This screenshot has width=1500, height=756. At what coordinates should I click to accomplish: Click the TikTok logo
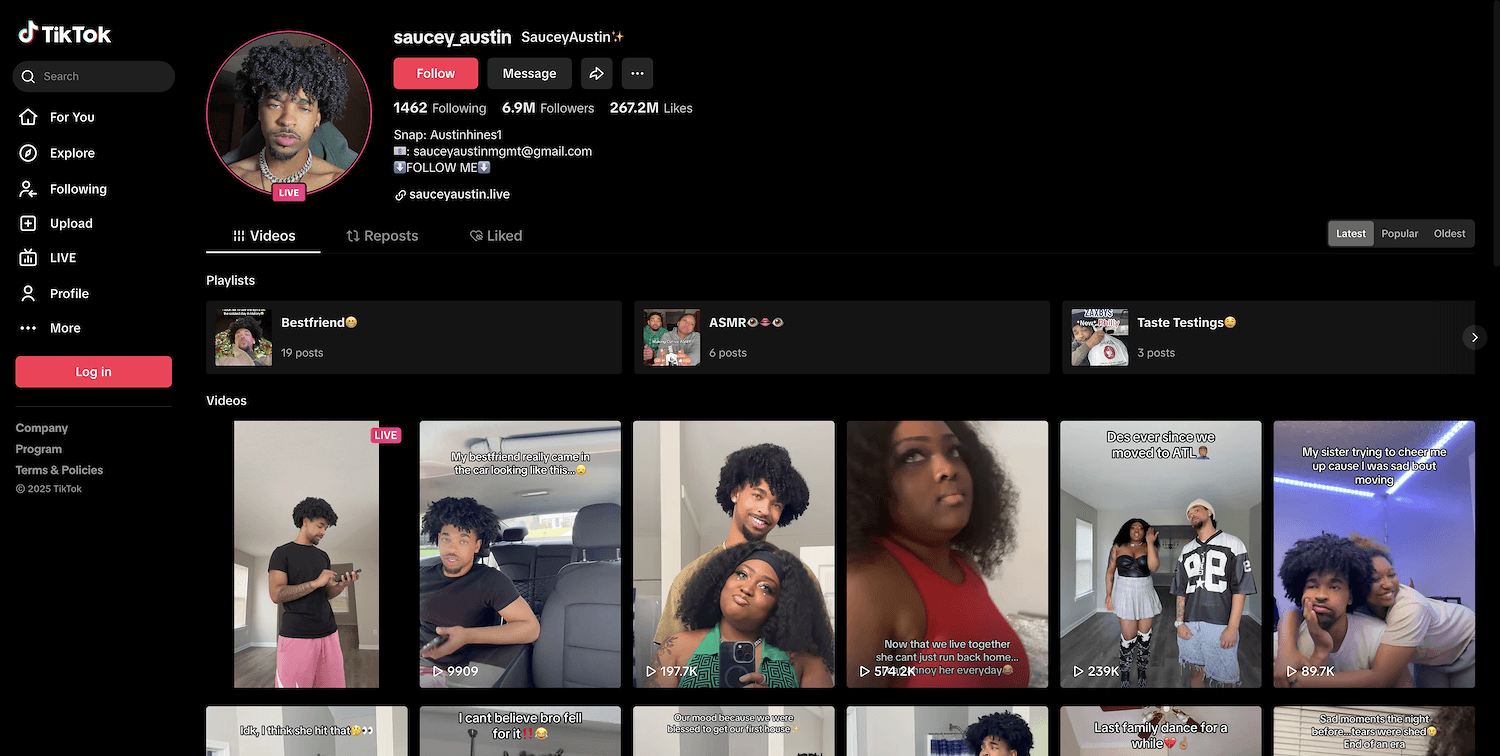tap(65, 33)
